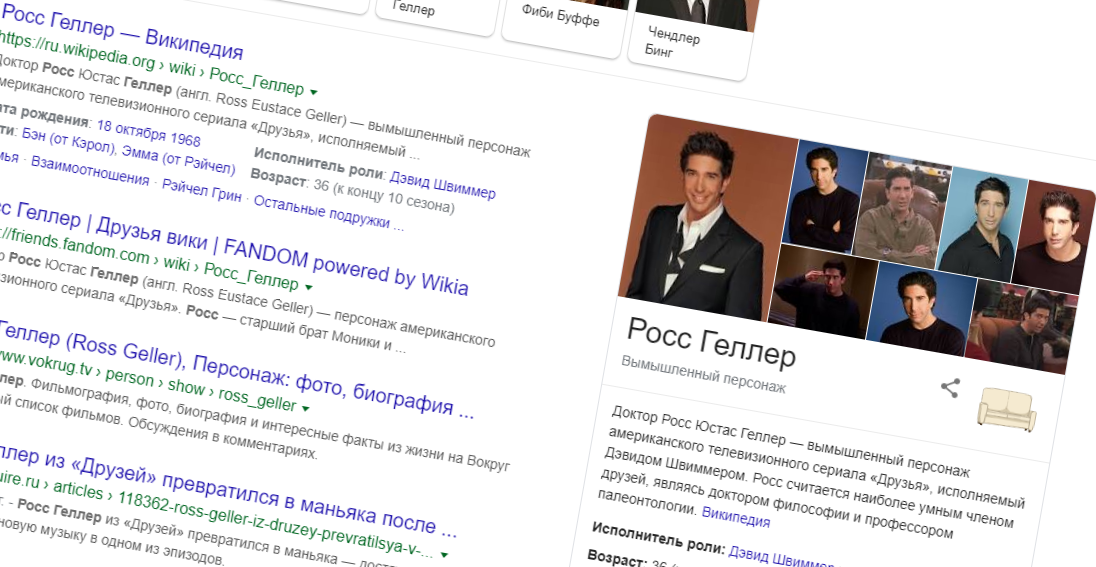Open Ross photo on light blue background
This screenshot has width=1096, height=567.
981,225
